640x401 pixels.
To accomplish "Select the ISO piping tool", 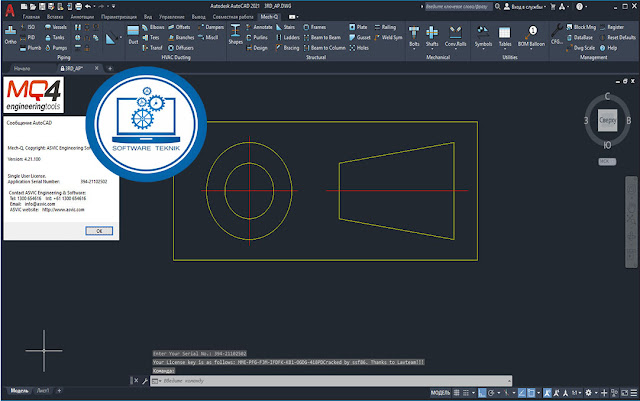I will [x=28, y=27].
